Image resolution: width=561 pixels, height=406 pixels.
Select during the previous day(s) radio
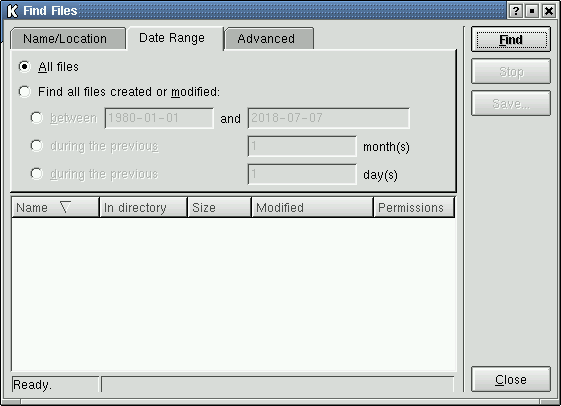coord(36,173)
